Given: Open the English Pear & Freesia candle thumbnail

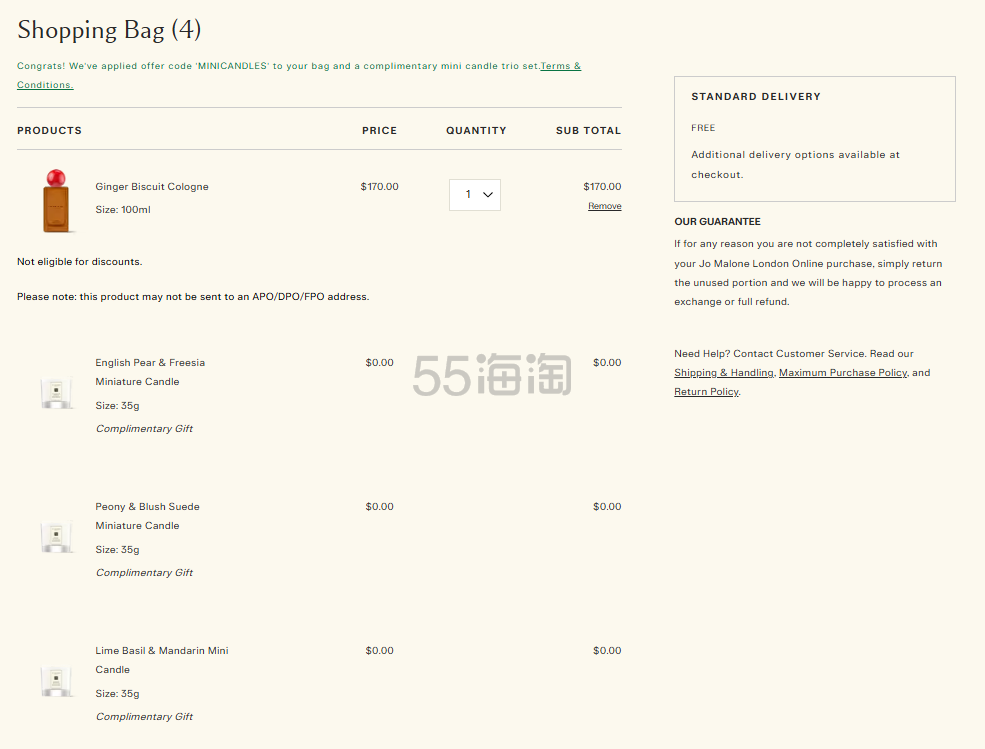Looking at the screenshot, I should (56, 393).
